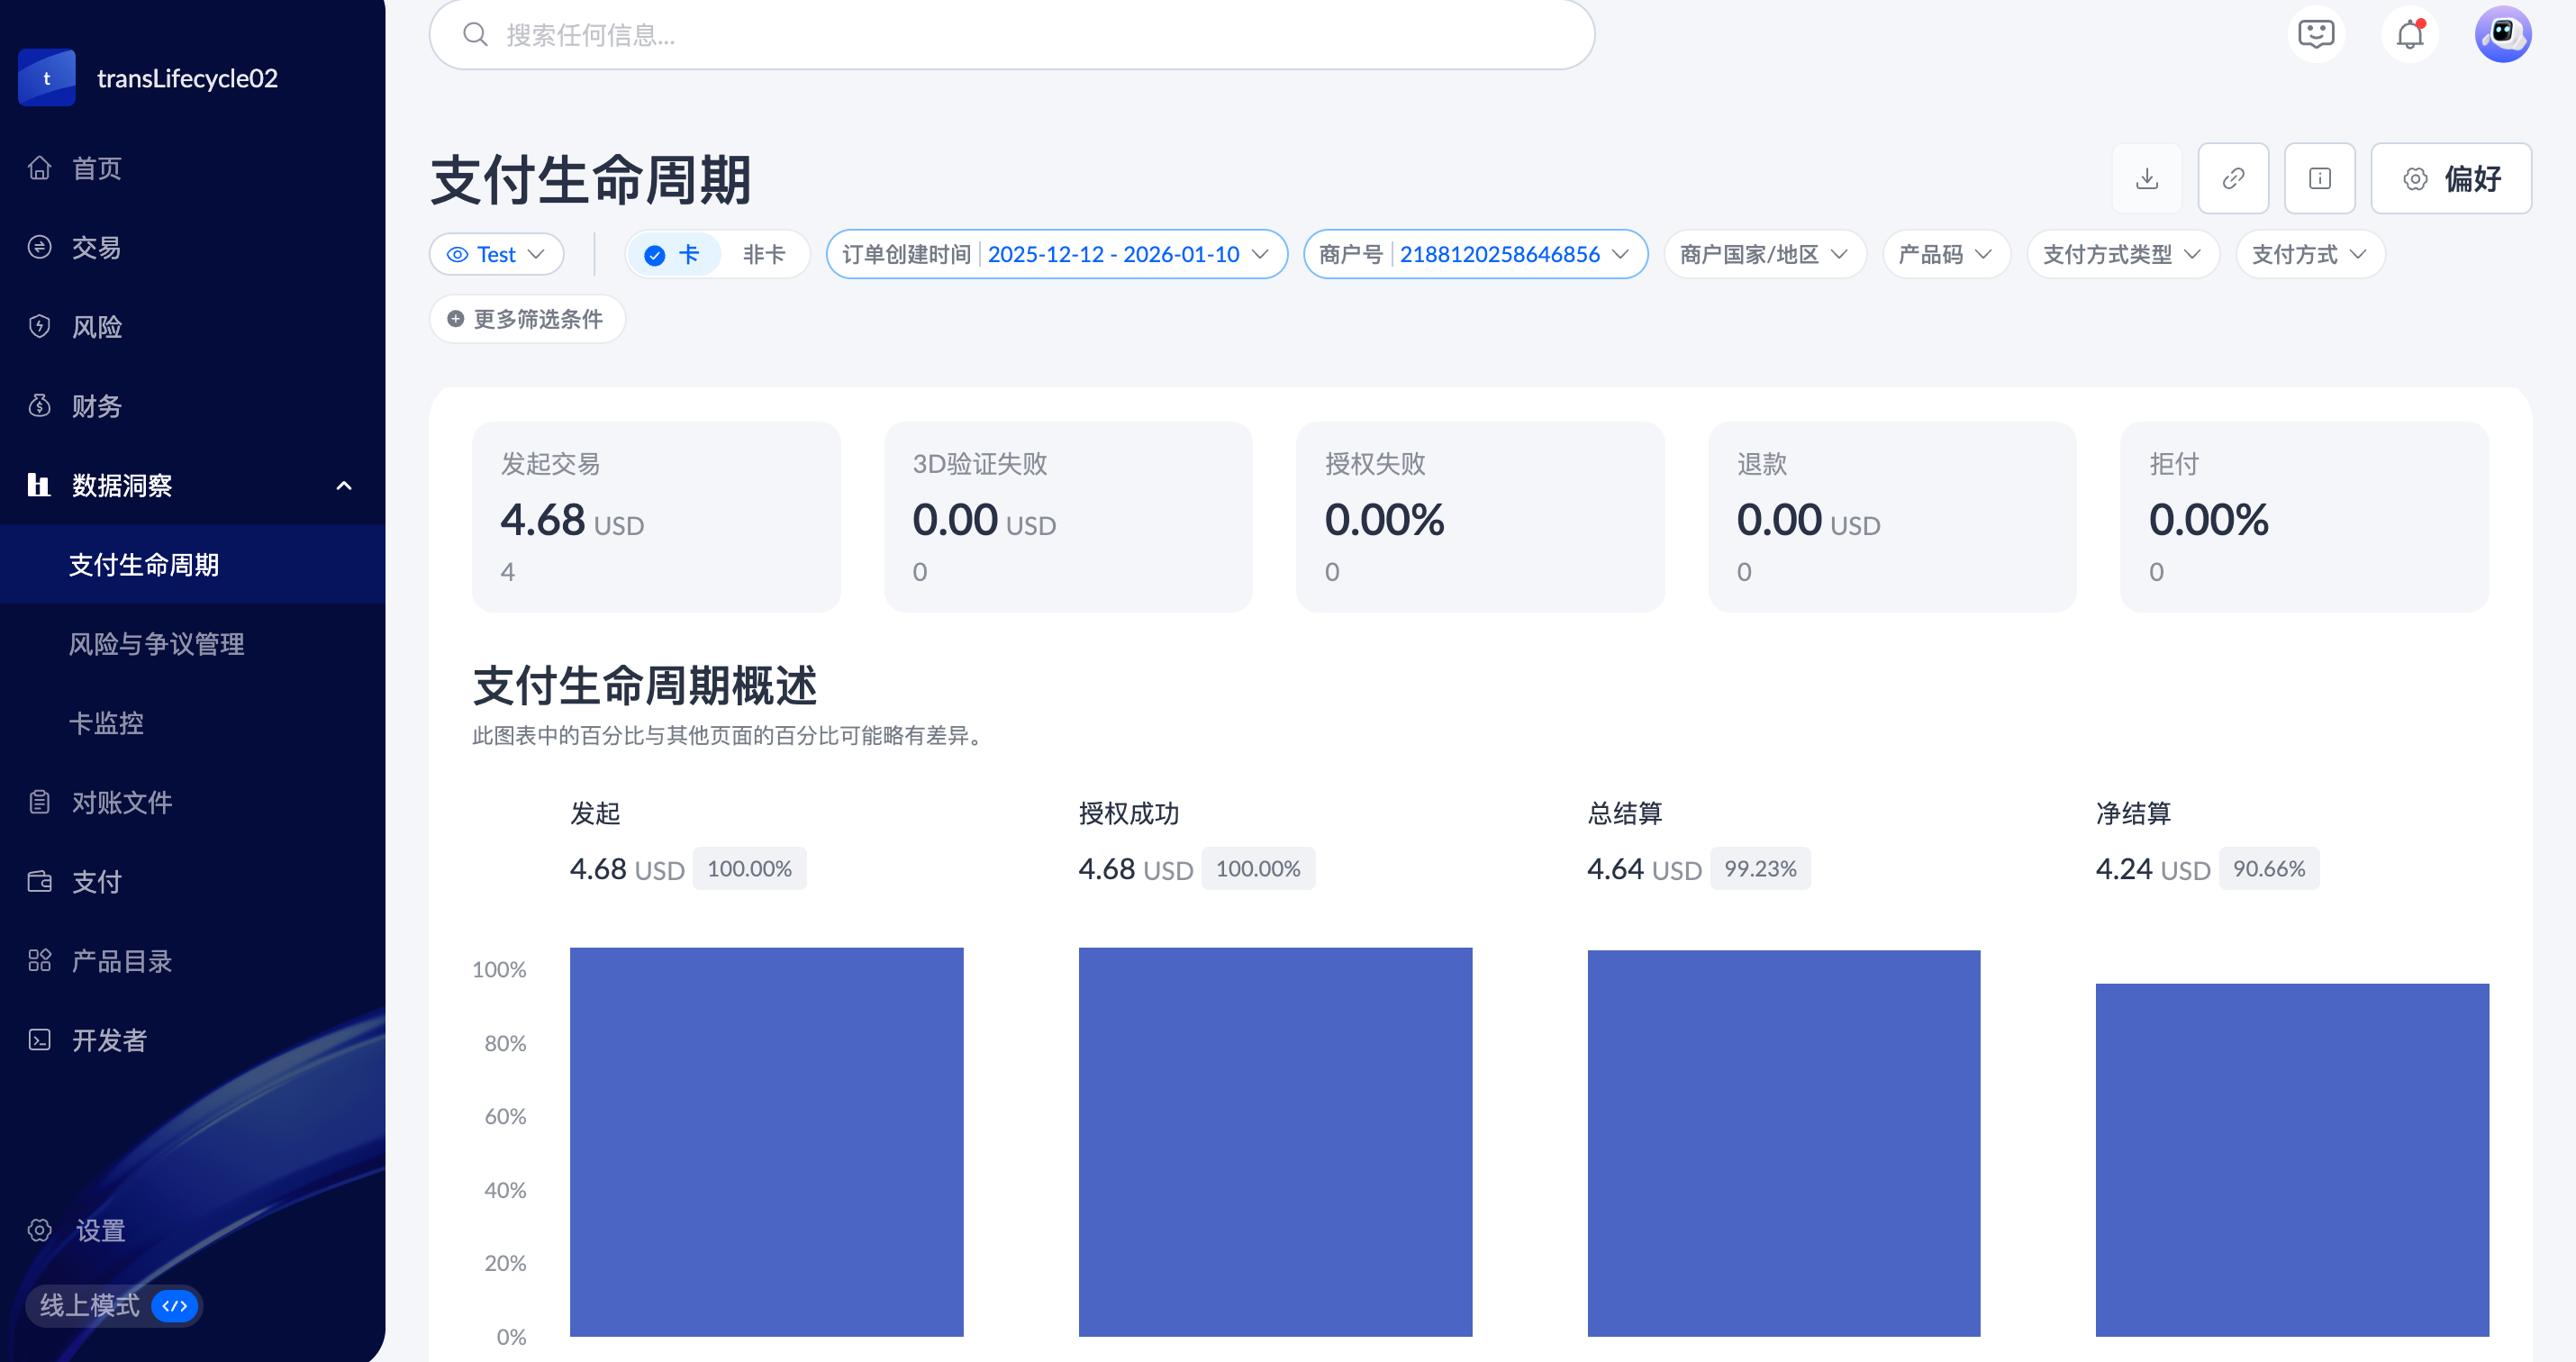Switch to the 非卡 non-card option
2576x1362 pixels.
[x=763, y=255]
